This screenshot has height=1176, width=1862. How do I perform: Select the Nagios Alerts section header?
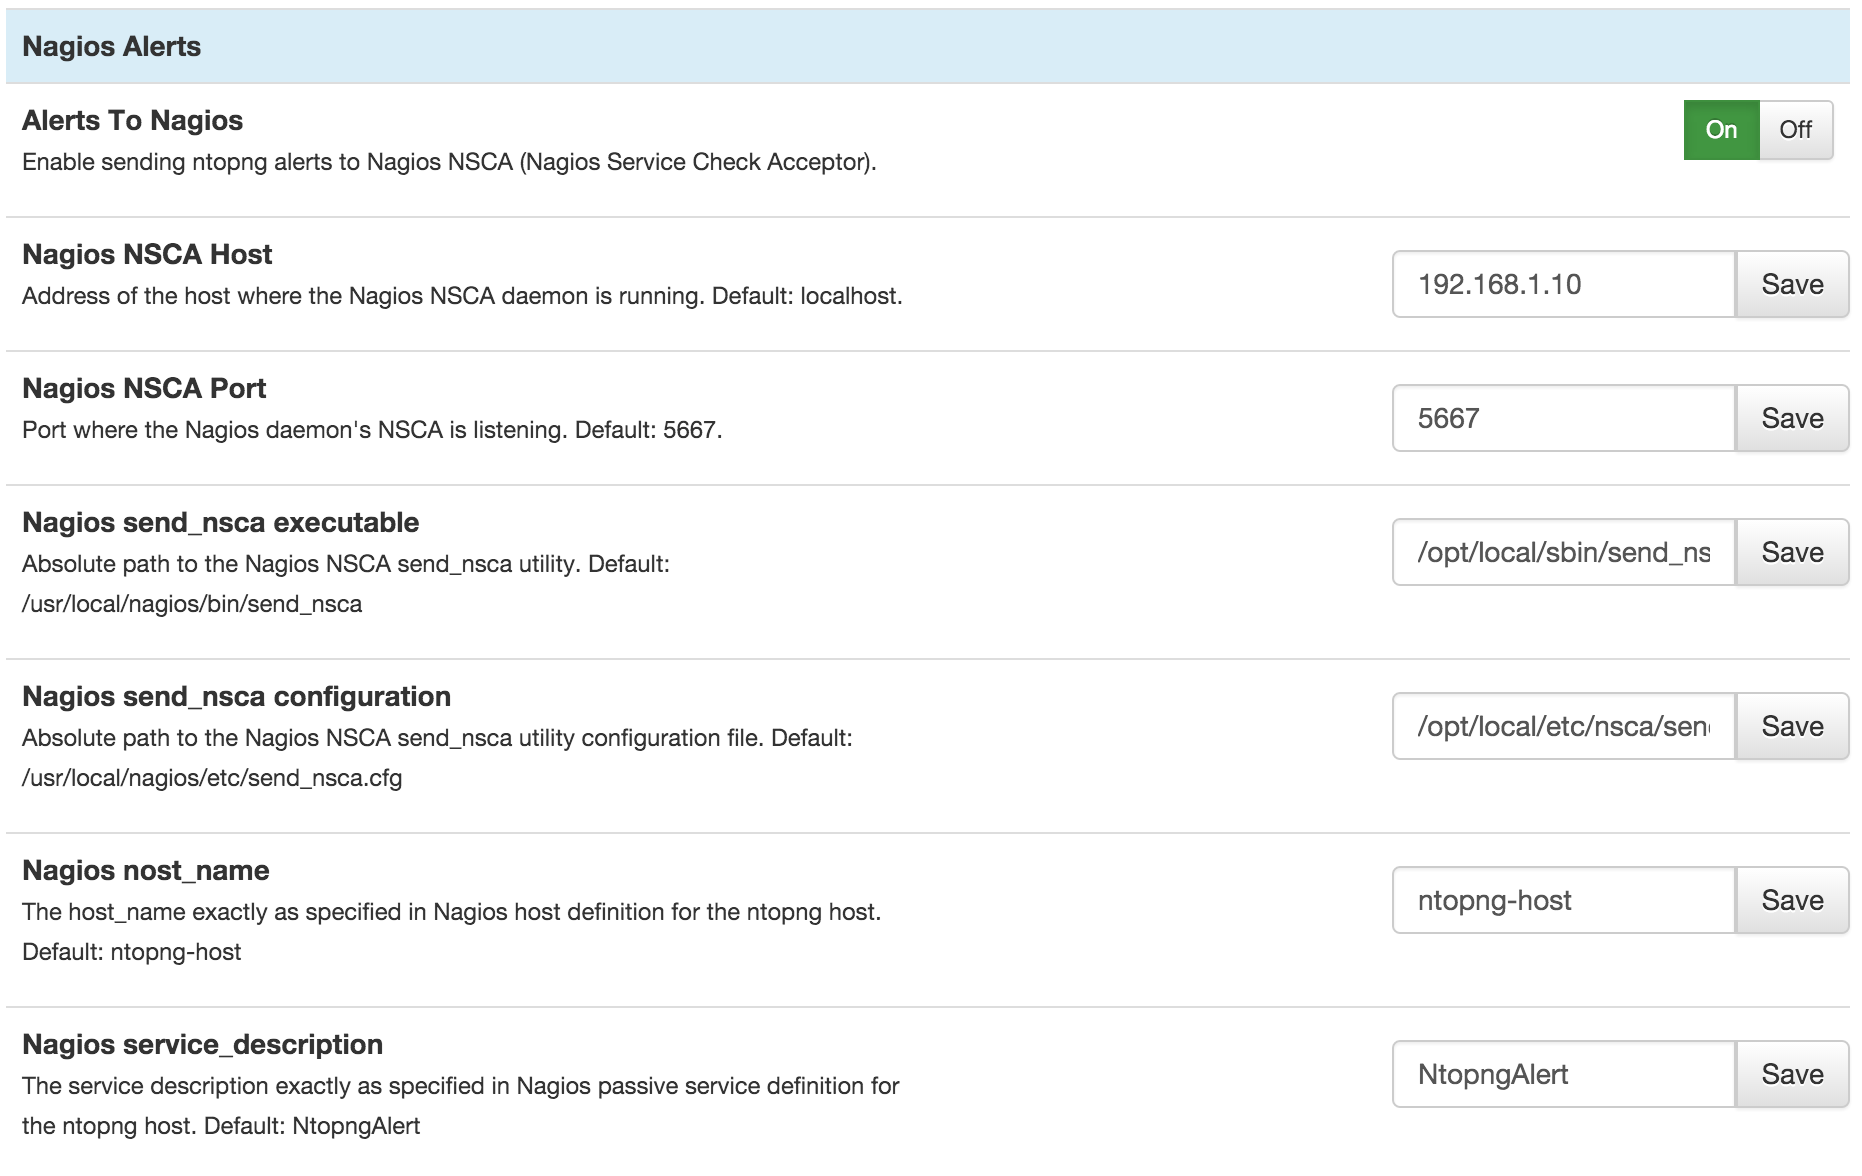[x=927, y=46]
